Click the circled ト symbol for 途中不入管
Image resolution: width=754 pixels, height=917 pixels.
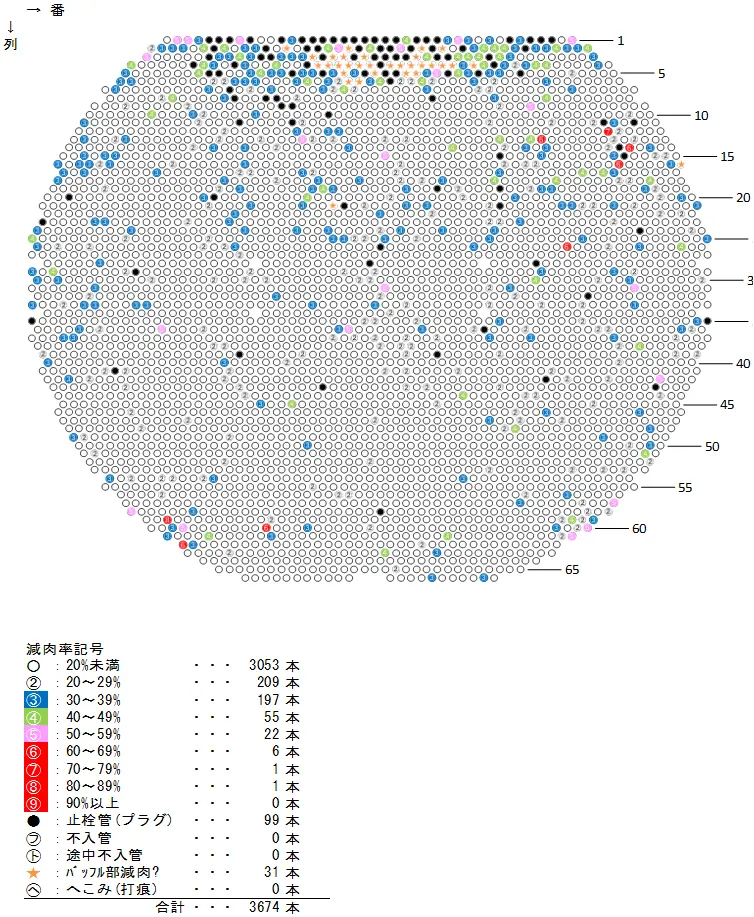(34, 856)
